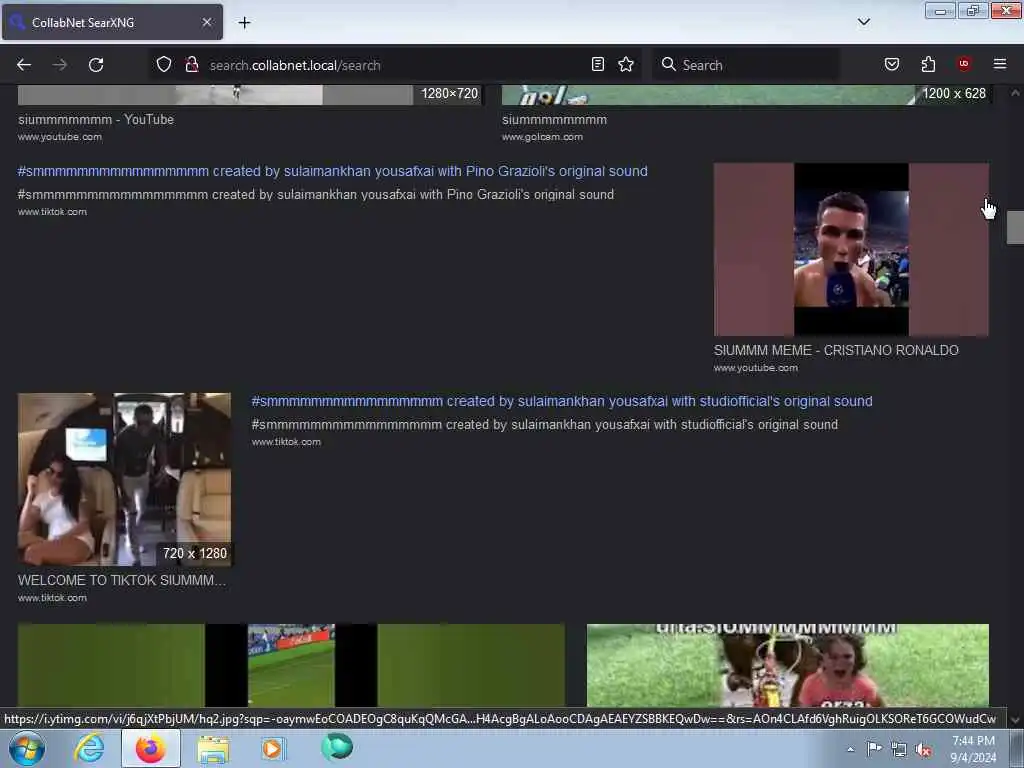Click the forward navigation arrow
This screenshot has height=768, width=1024.
[59, 65]
